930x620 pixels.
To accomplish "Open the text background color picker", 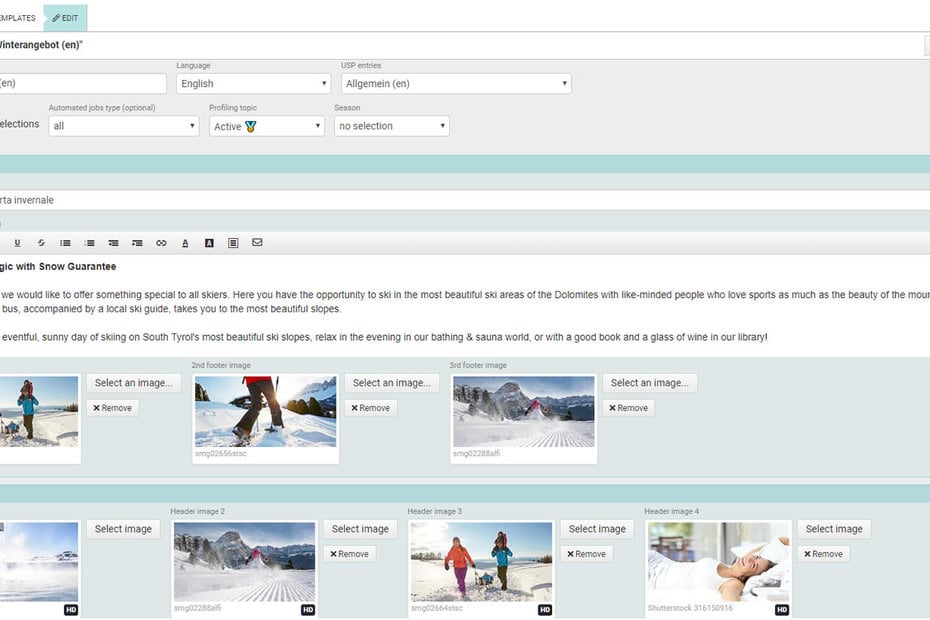I will (x=209, y=243).
